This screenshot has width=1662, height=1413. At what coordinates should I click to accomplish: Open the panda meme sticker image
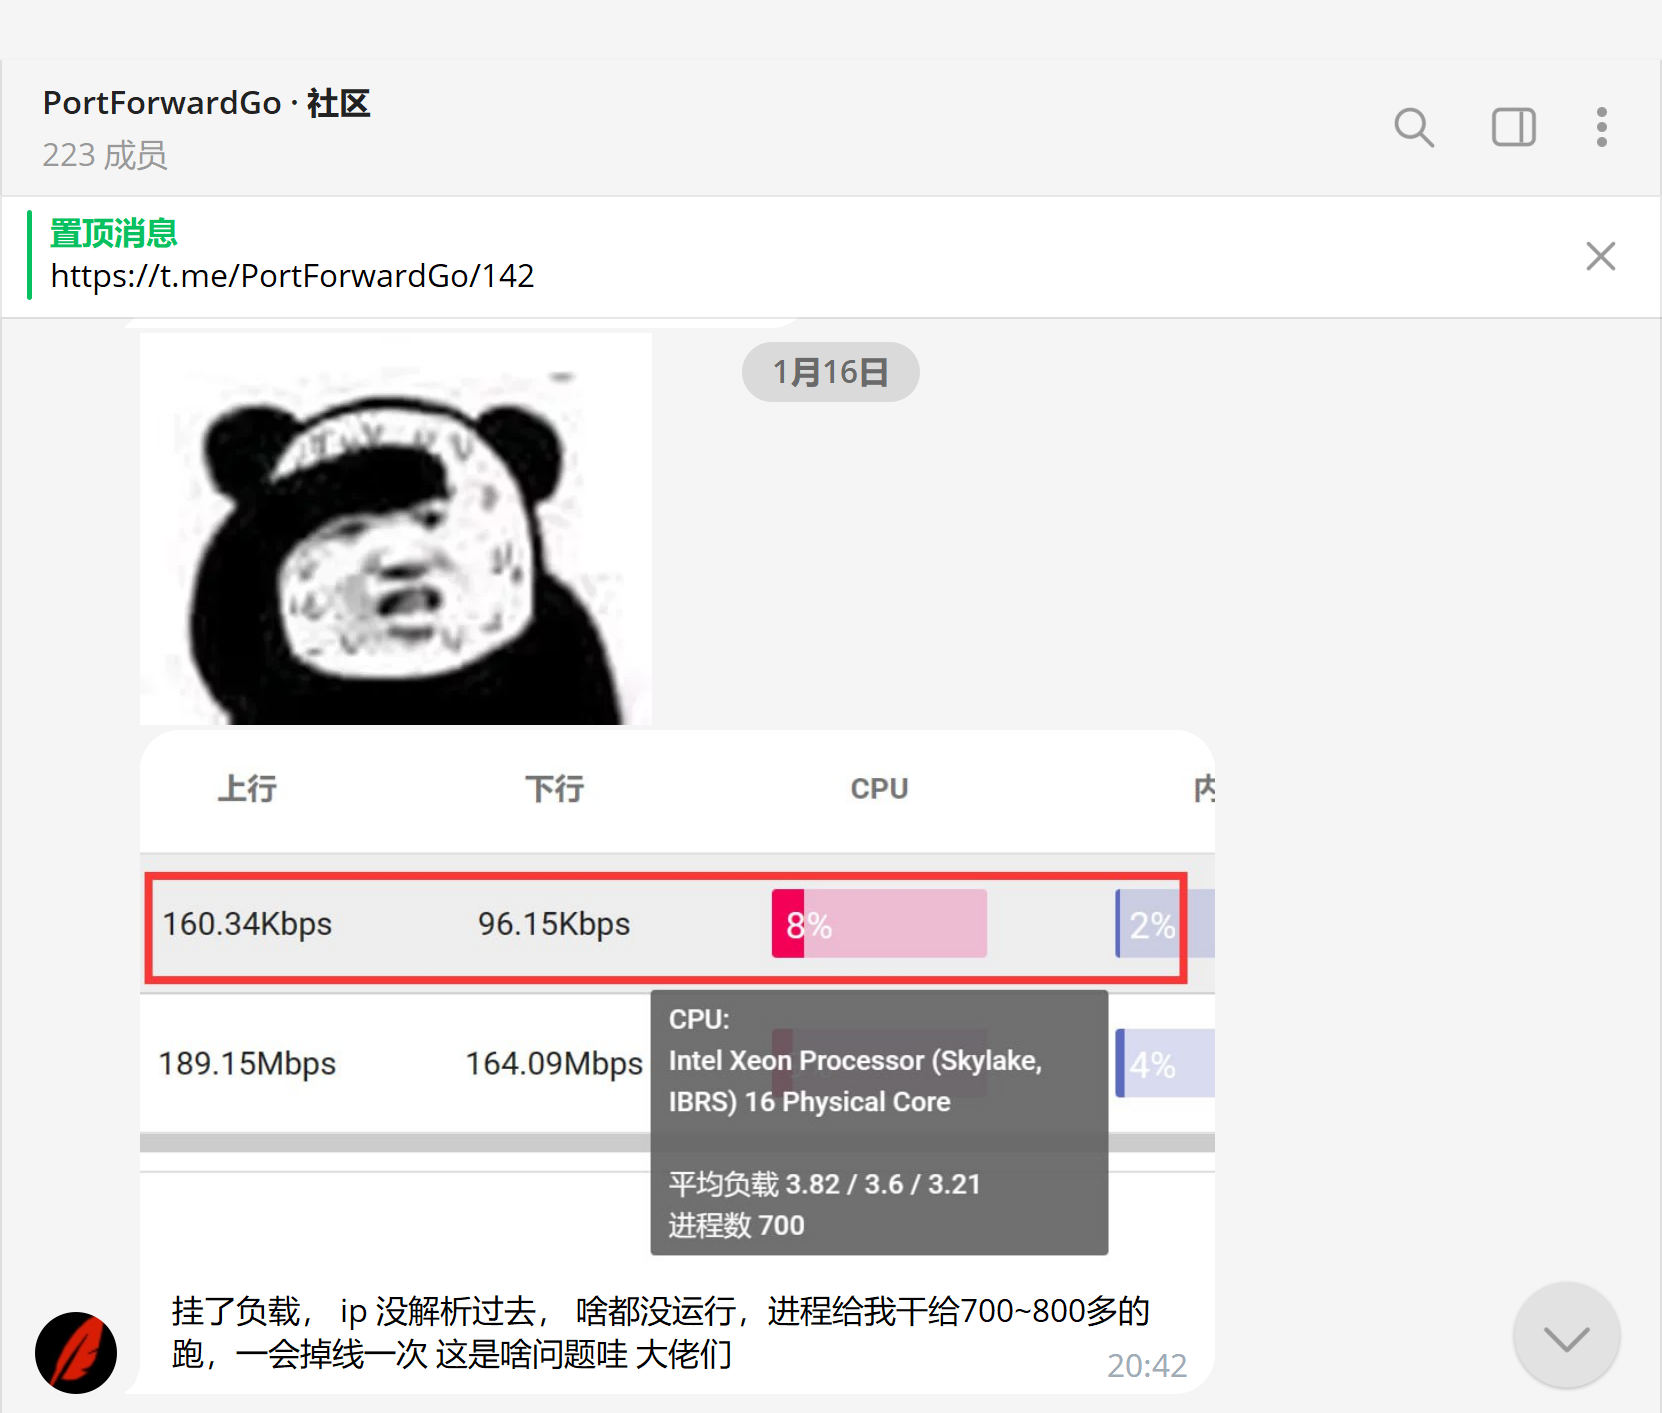point(396,530)
